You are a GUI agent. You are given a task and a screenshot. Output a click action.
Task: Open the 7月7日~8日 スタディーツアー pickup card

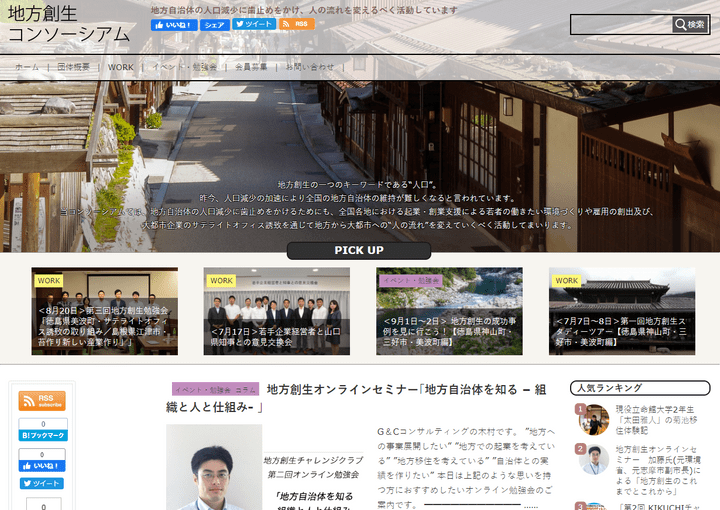click(622, 311)
